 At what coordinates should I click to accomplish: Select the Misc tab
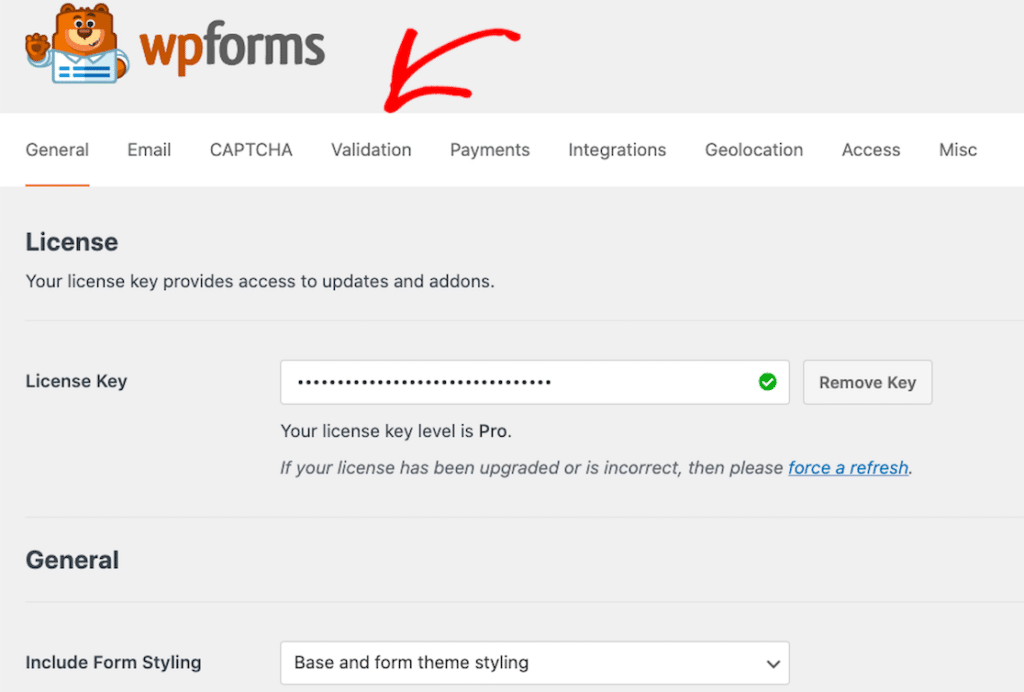point(957,150)
